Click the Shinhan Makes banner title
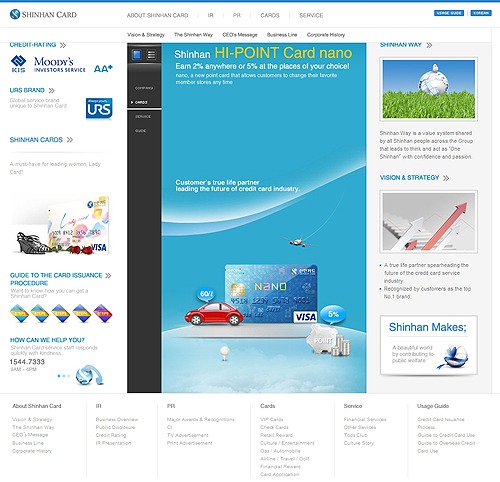The width and height of the screenshot is (500, 482). coord(428,327)
